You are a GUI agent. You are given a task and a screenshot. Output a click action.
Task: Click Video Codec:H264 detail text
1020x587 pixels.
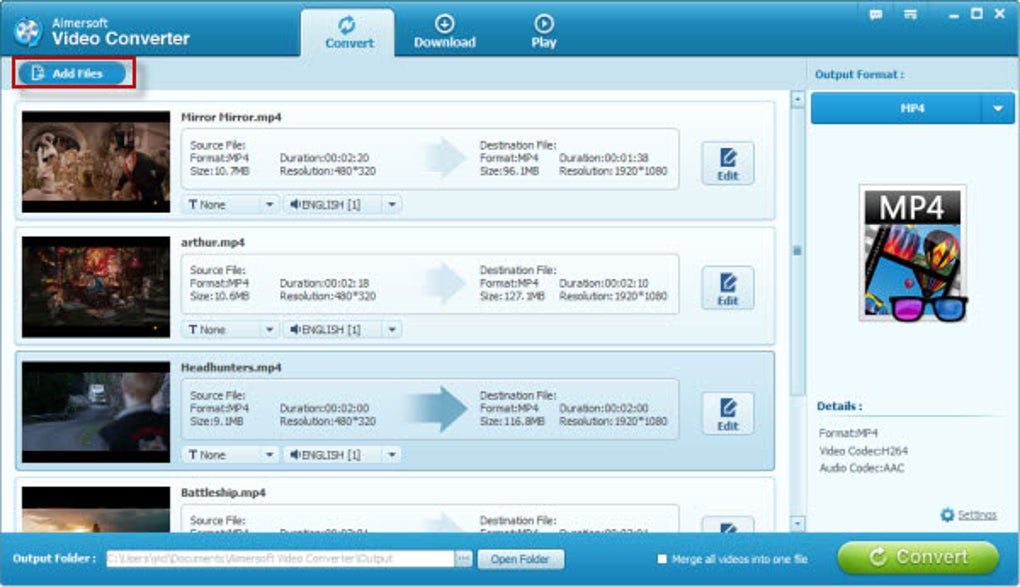[863, 450]
